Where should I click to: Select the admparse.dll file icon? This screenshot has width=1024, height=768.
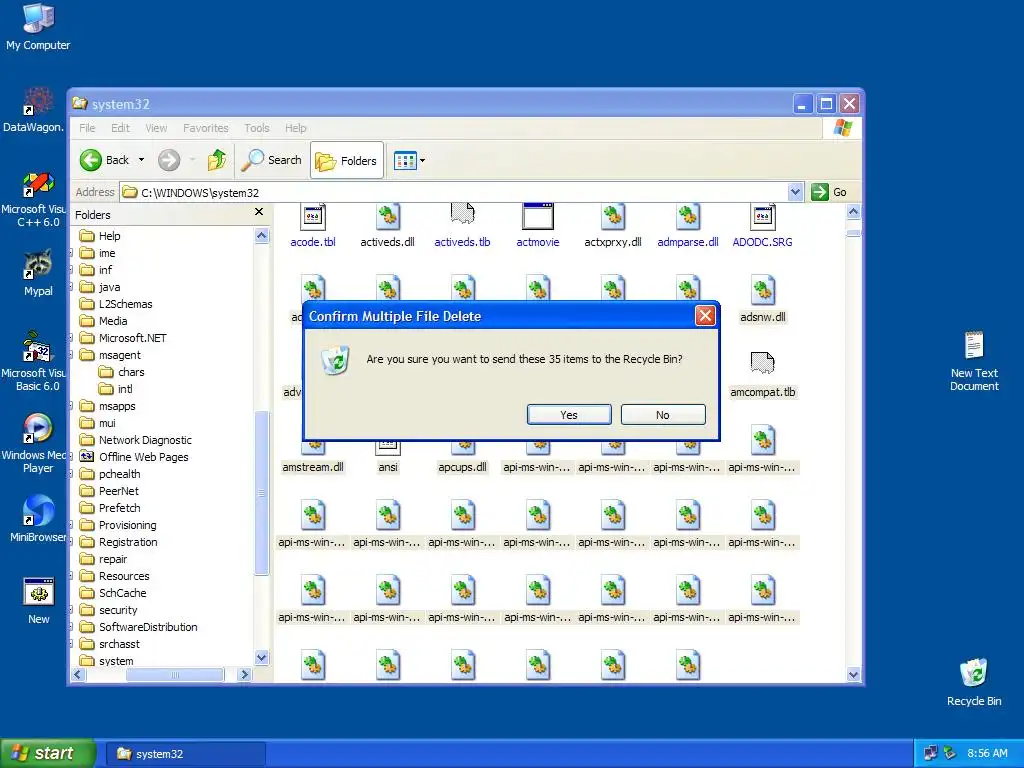[688, 217]
